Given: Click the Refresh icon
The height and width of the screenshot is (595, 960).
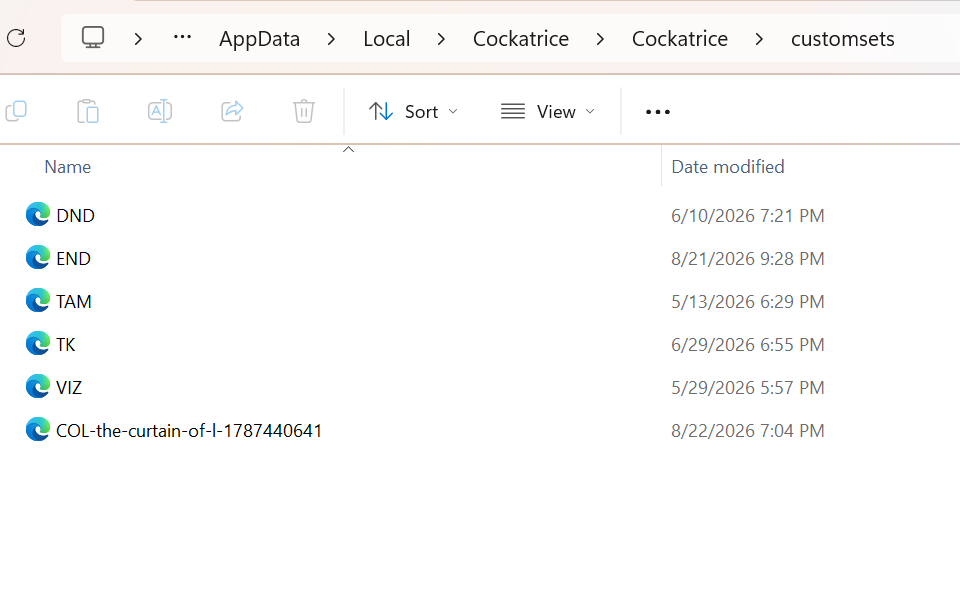Looking at the screenshot, I should pos(16,38).
